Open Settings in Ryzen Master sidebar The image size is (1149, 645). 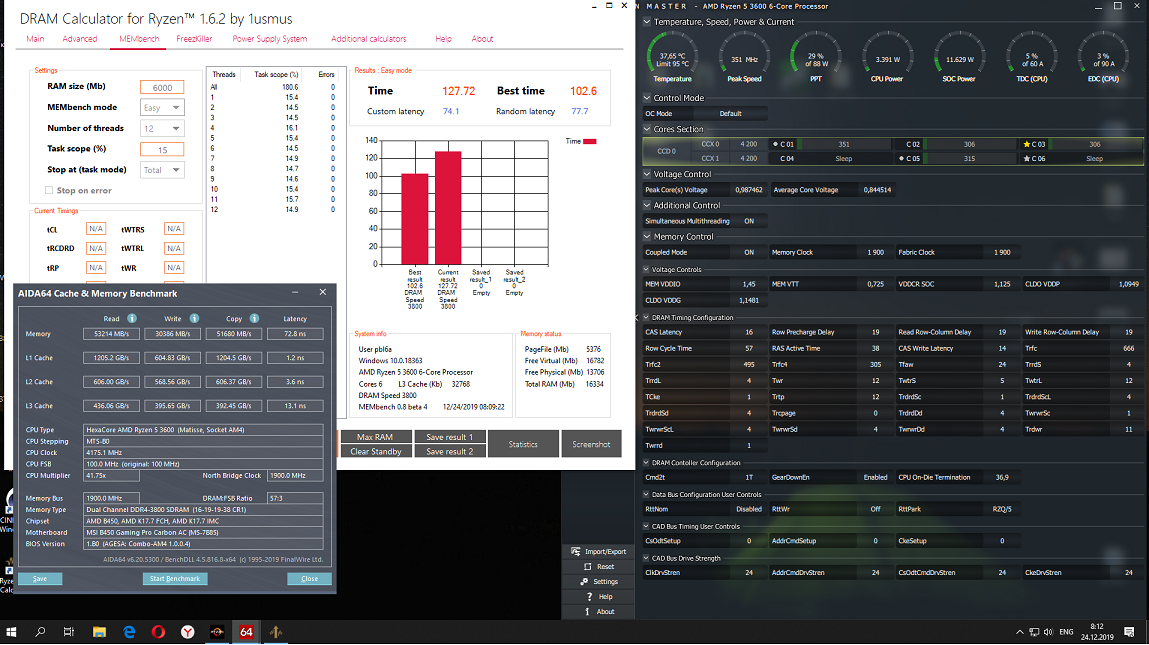(599, 582)
